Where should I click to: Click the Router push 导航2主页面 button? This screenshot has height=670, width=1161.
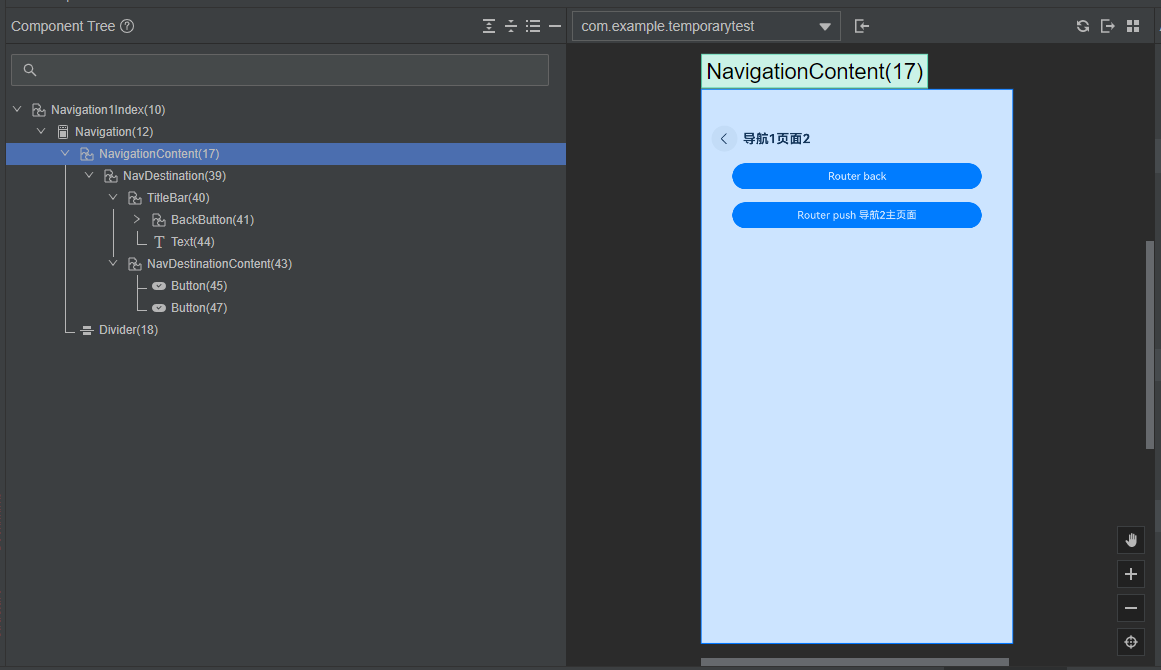coord(856,214)
